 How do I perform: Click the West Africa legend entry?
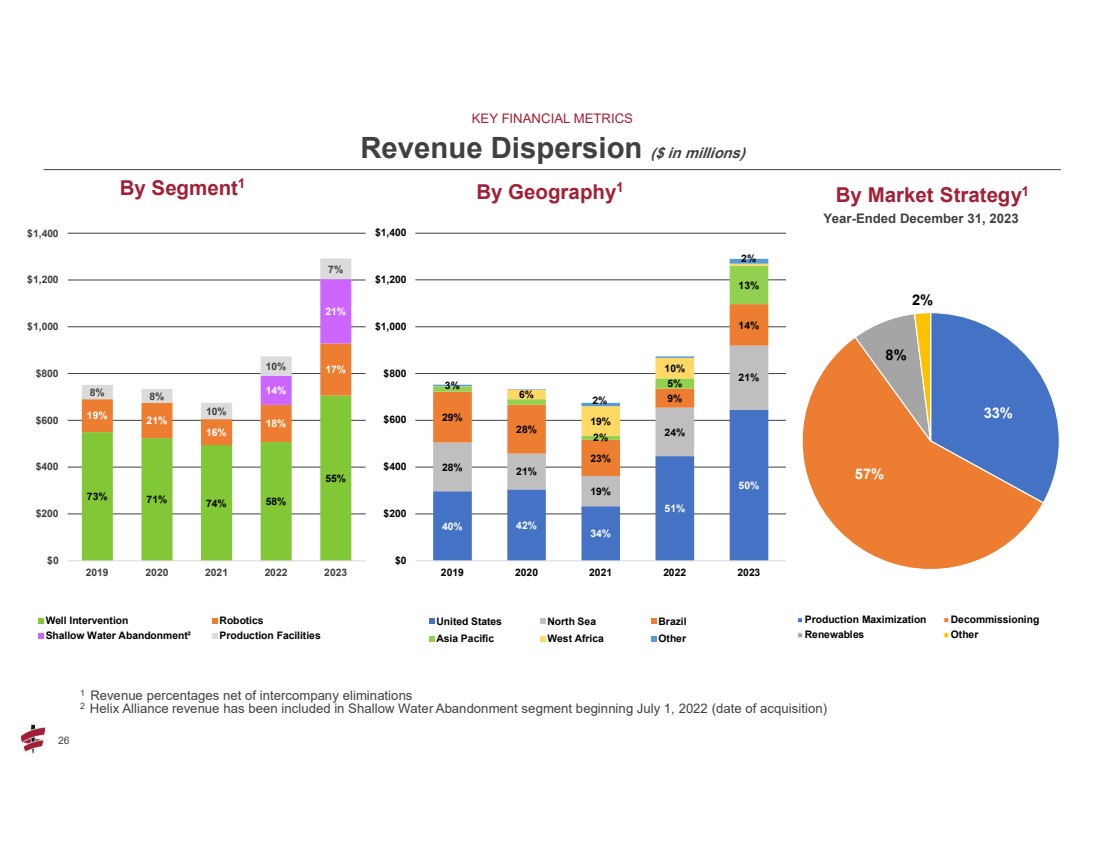(x=575, y=638)
